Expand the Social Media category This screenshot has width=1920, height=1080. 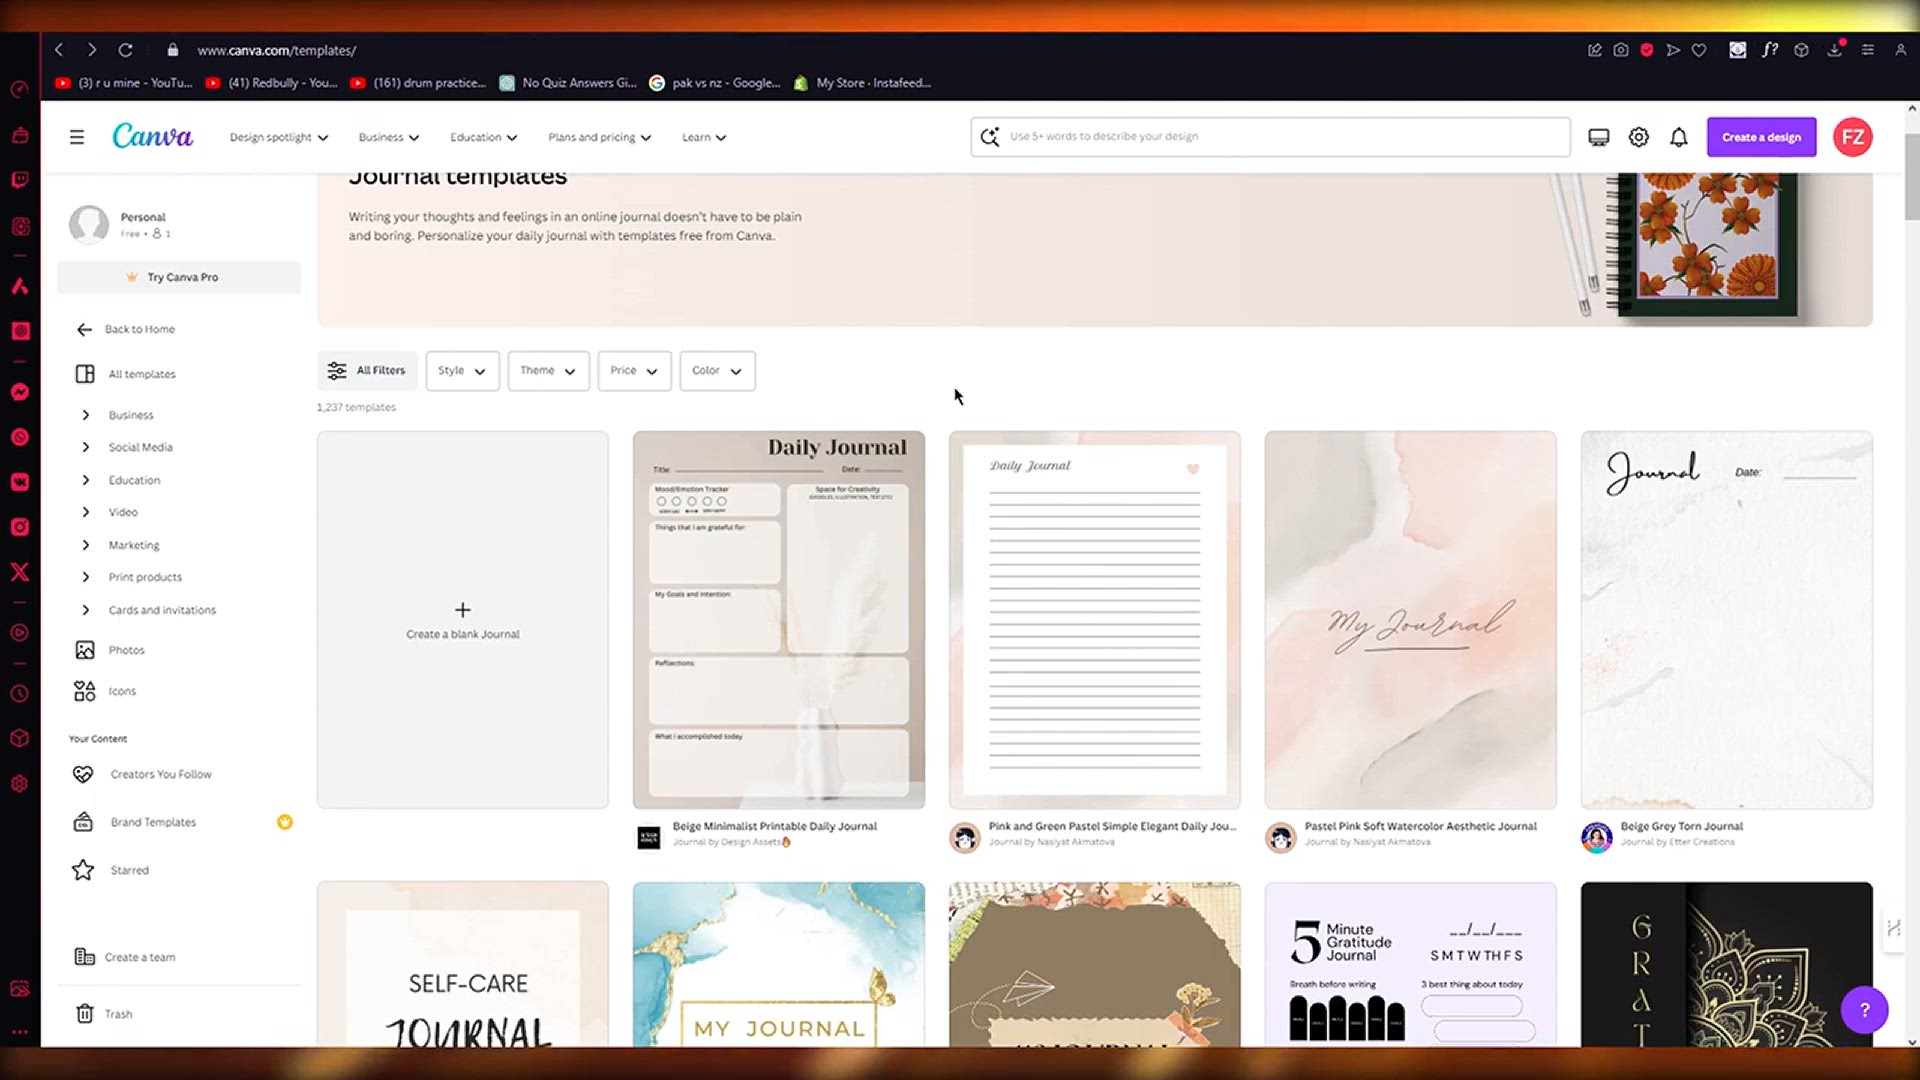point(86,447)
